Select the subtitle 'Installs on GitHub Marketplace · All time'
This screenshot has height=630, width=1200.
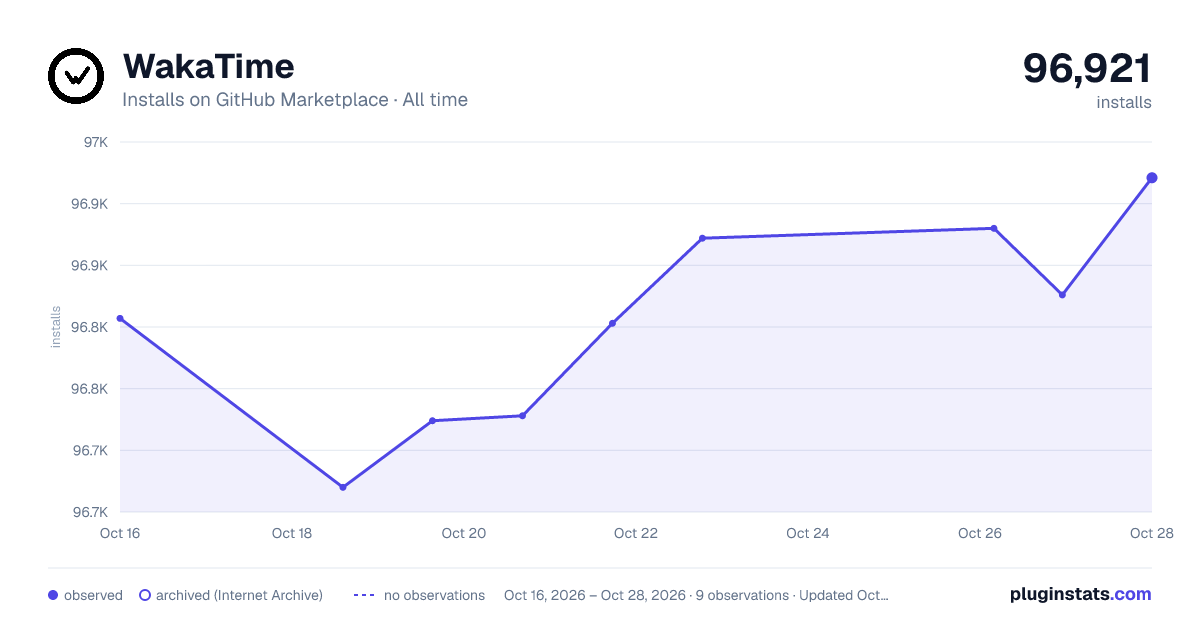point(295,100)
